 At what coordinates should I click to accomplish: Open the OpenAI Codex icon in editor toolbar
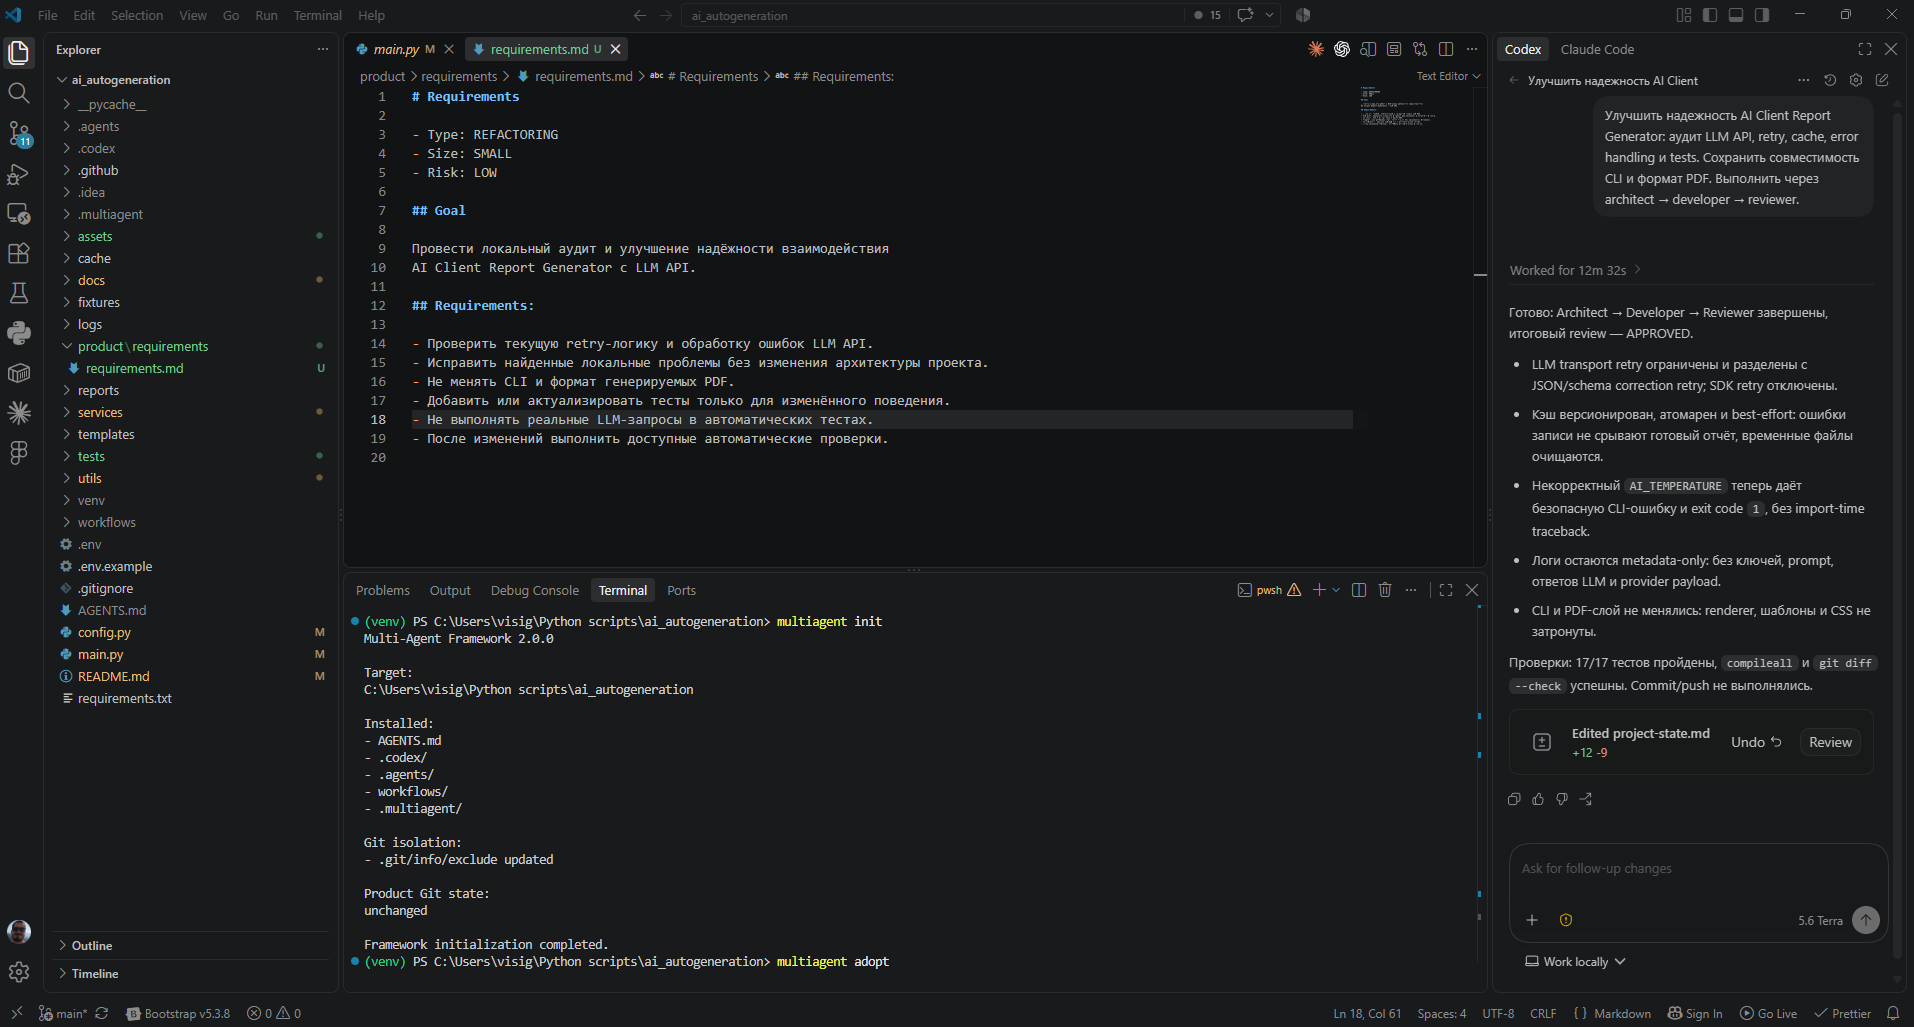[x=1342, y=49]
